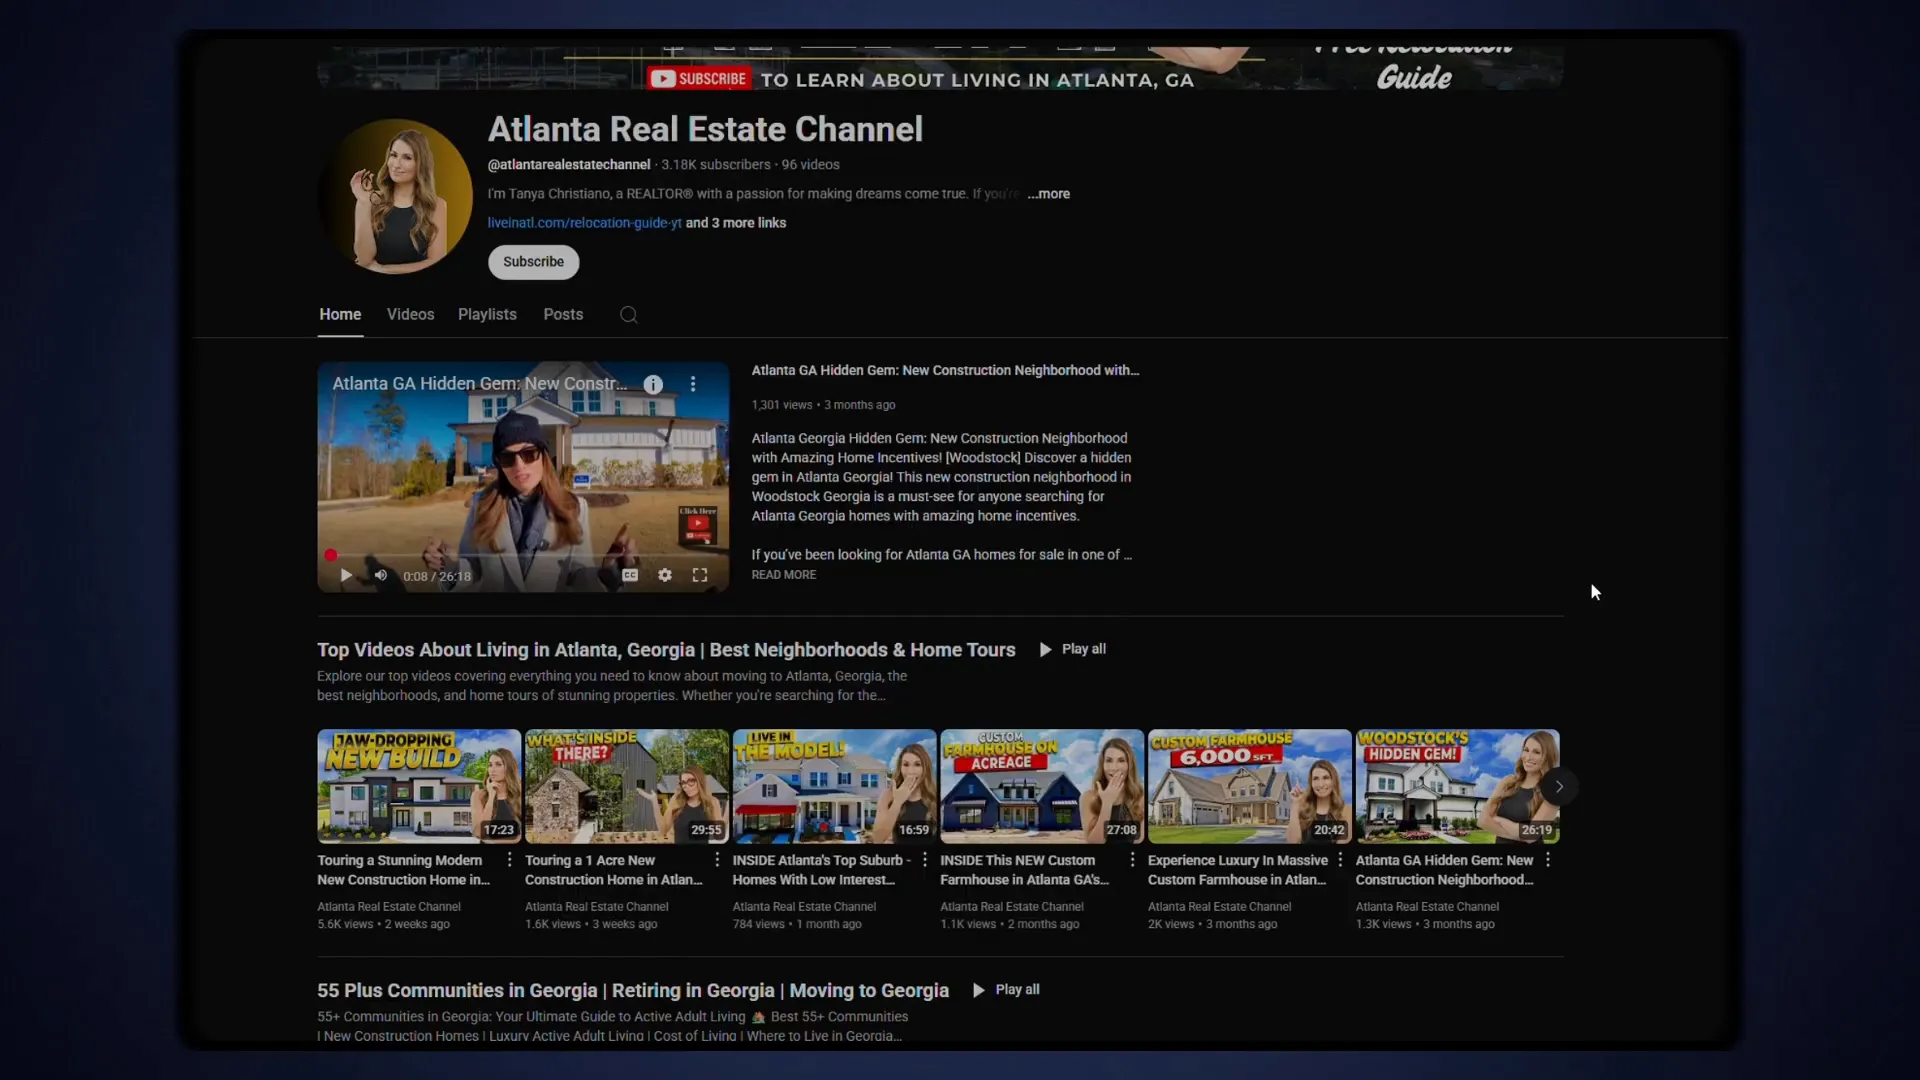Play the featured video with play button
This screenshot has width=1920, height=1080.
tap(346, 576)
